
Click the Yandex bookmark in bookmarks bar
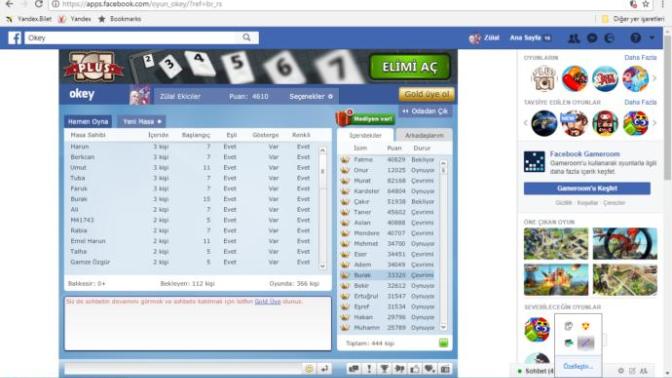coord(75,19)
